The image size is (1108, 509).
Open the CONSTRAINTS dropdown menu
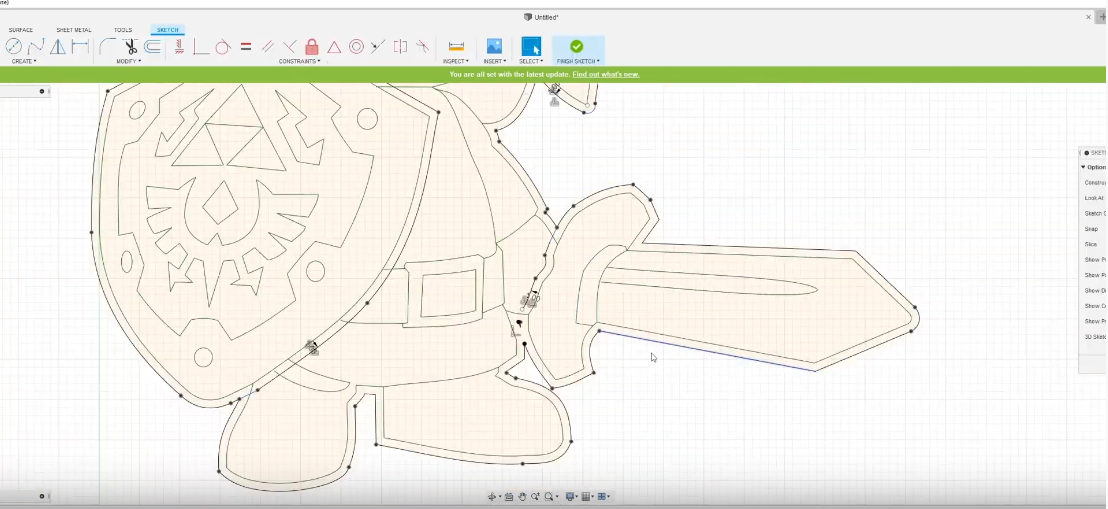pyautogui.click(x=300, y=62)
